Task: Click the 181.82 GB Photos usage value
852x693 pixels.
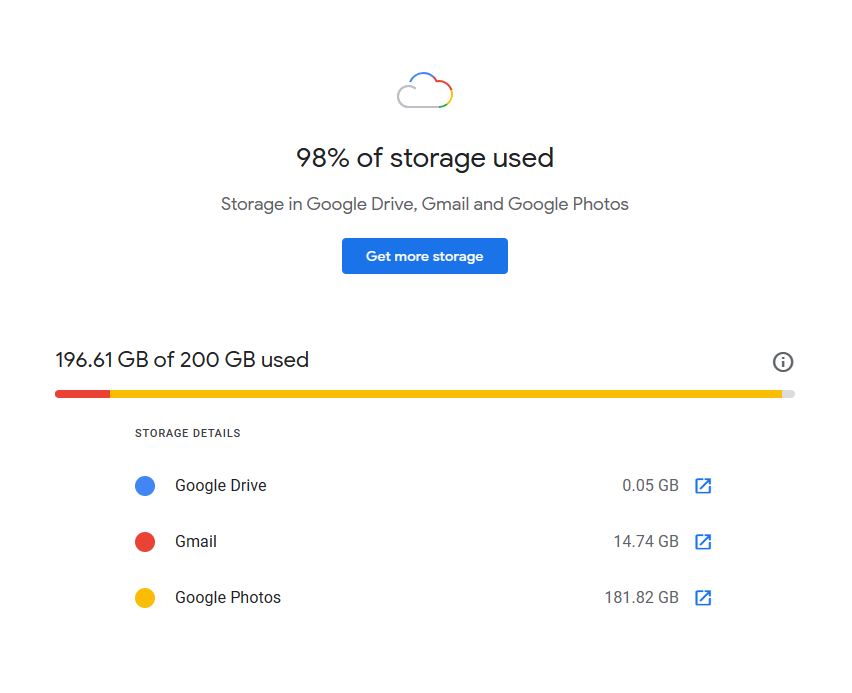Action: coord(641,598)
